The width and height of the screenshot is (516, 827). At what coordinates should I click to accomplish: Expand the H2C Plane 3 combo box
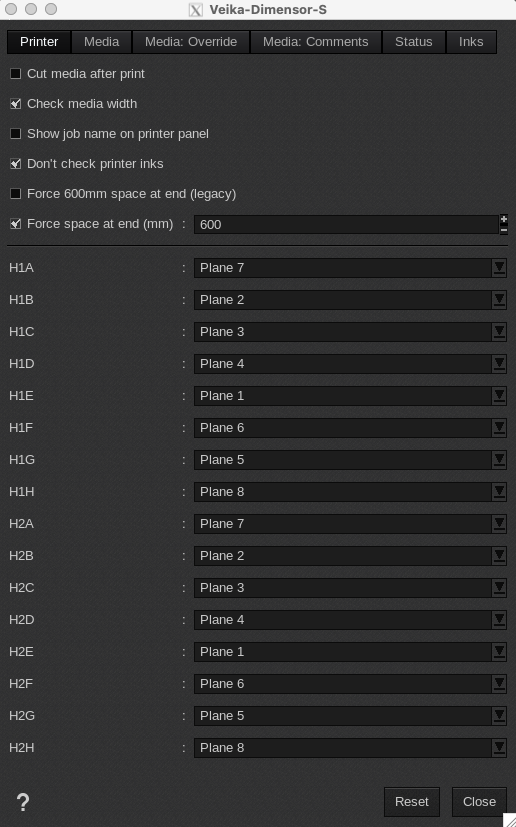tap(350, 588)
